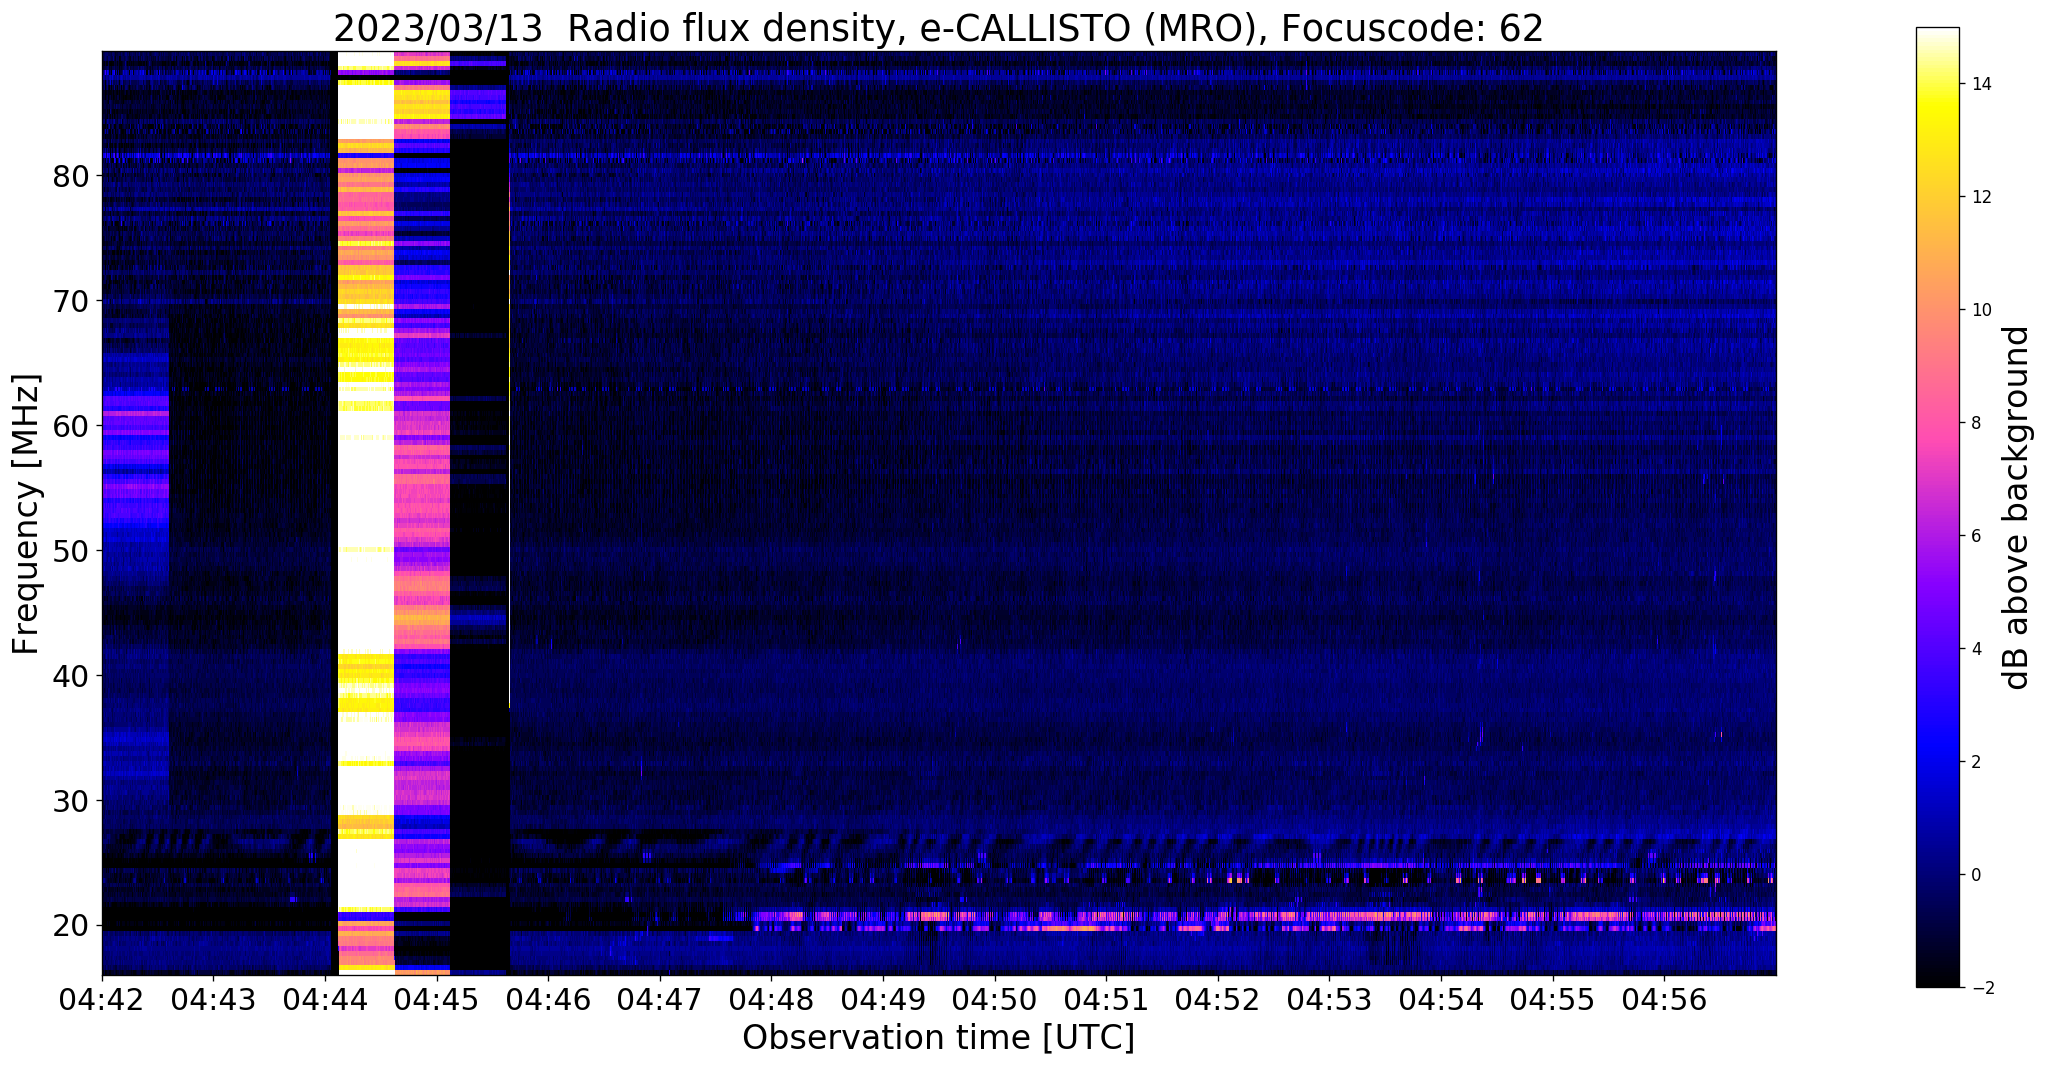Click the 20 MHz frequency tick label
Image resolution: width=2047 pixels, height=1067 pixels.
71,926
